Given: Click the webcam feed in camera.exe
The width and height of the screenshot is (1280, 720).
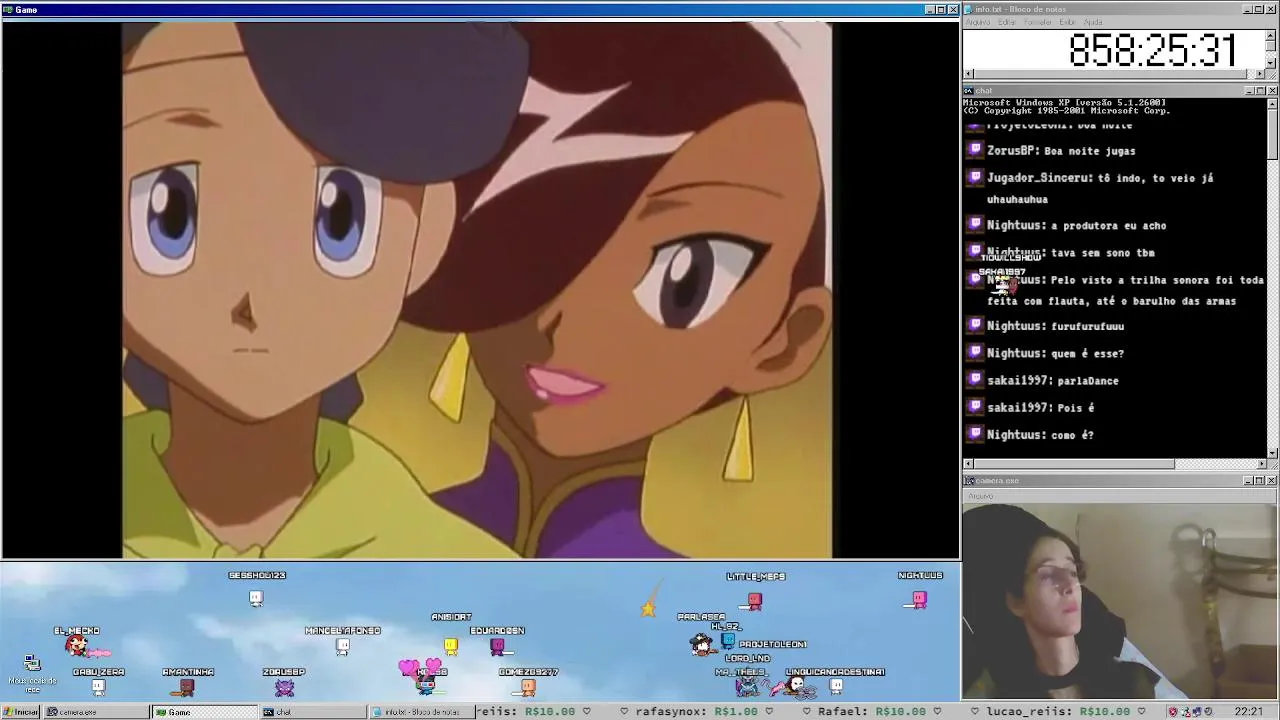Looking at the screenshot, I should pyautogui.click(x=1119, y=601).
